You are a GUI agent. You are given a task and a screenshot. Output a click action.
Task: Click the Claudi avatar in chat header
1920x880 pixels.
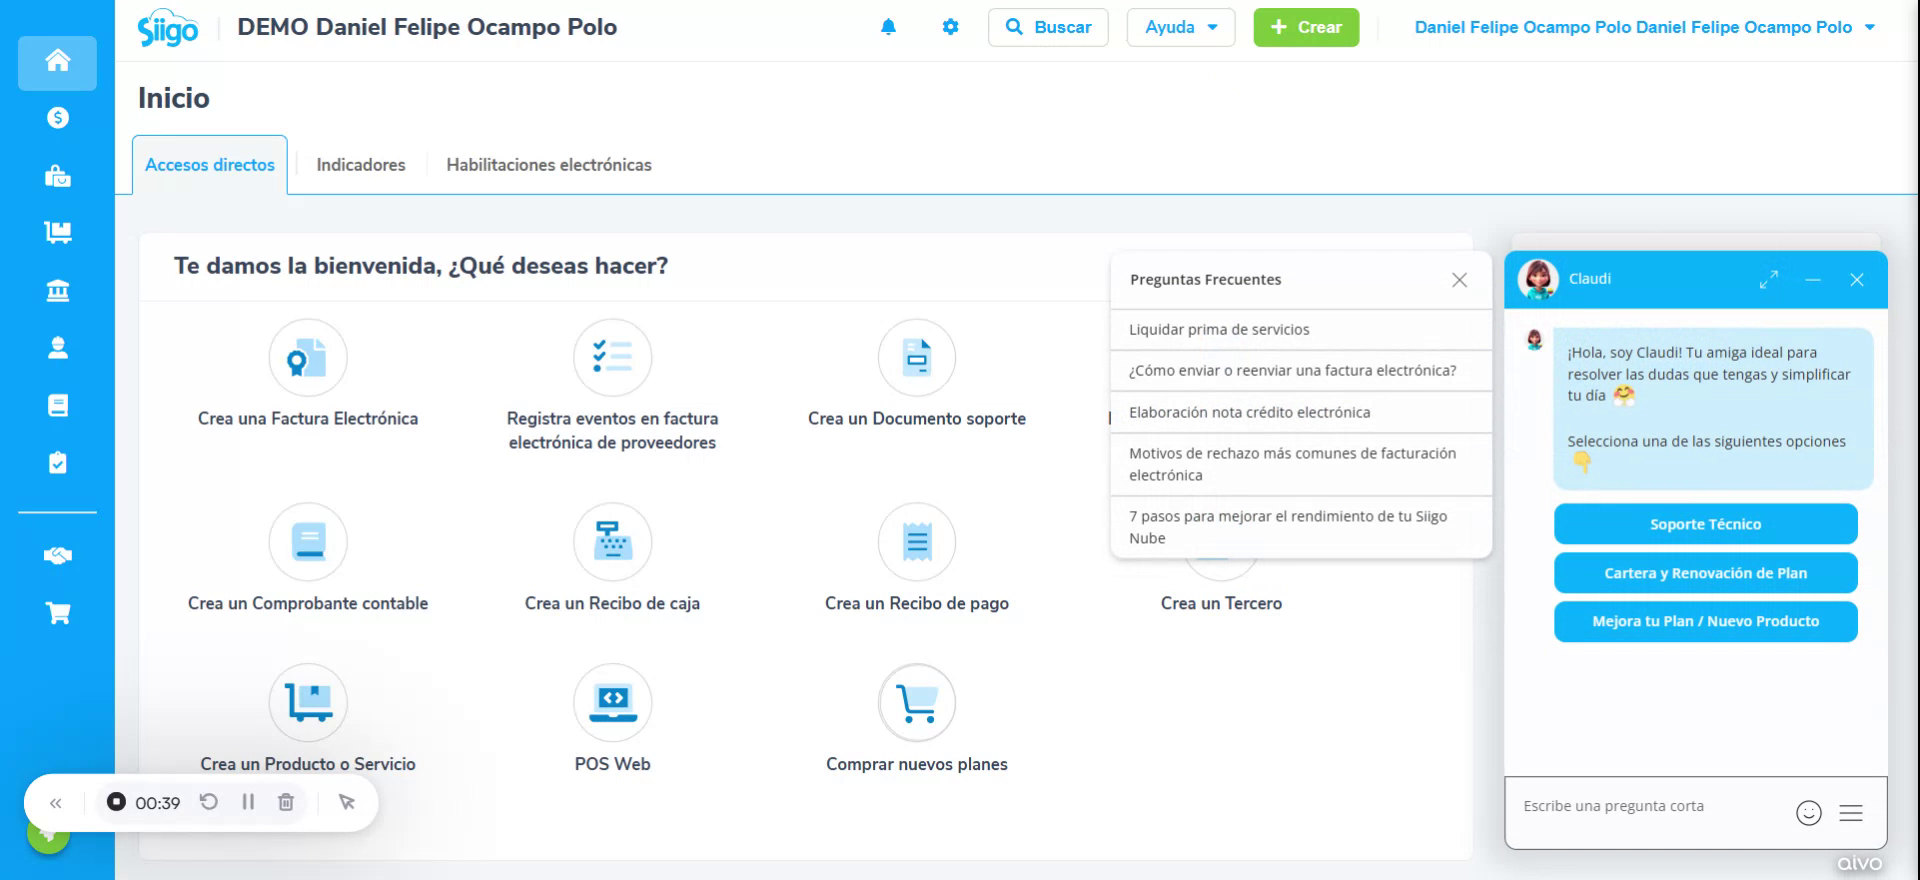[1538, 279]
